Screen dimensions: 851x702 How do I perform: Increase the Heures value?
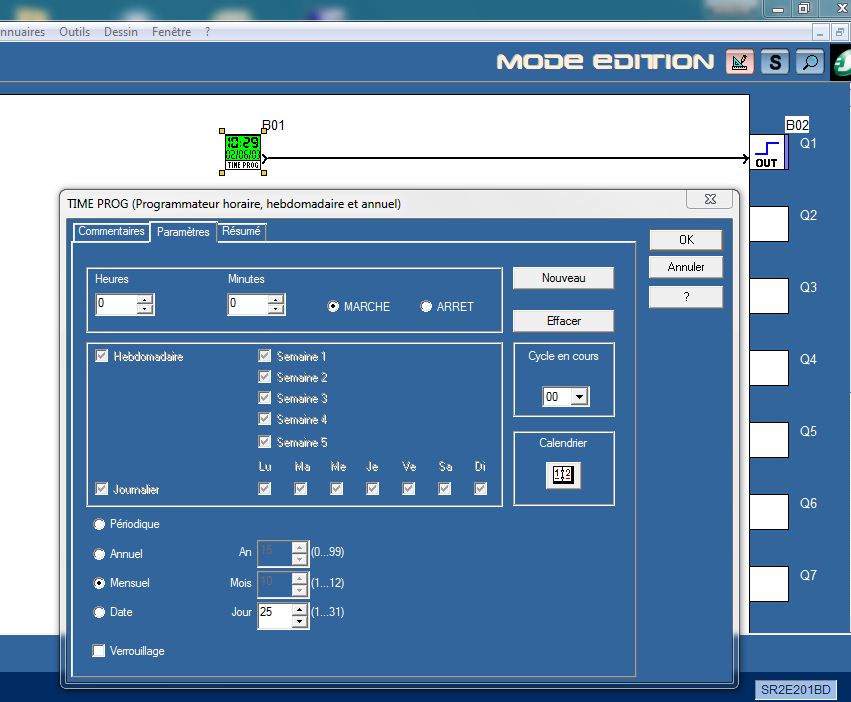click(x=144, y=300)
